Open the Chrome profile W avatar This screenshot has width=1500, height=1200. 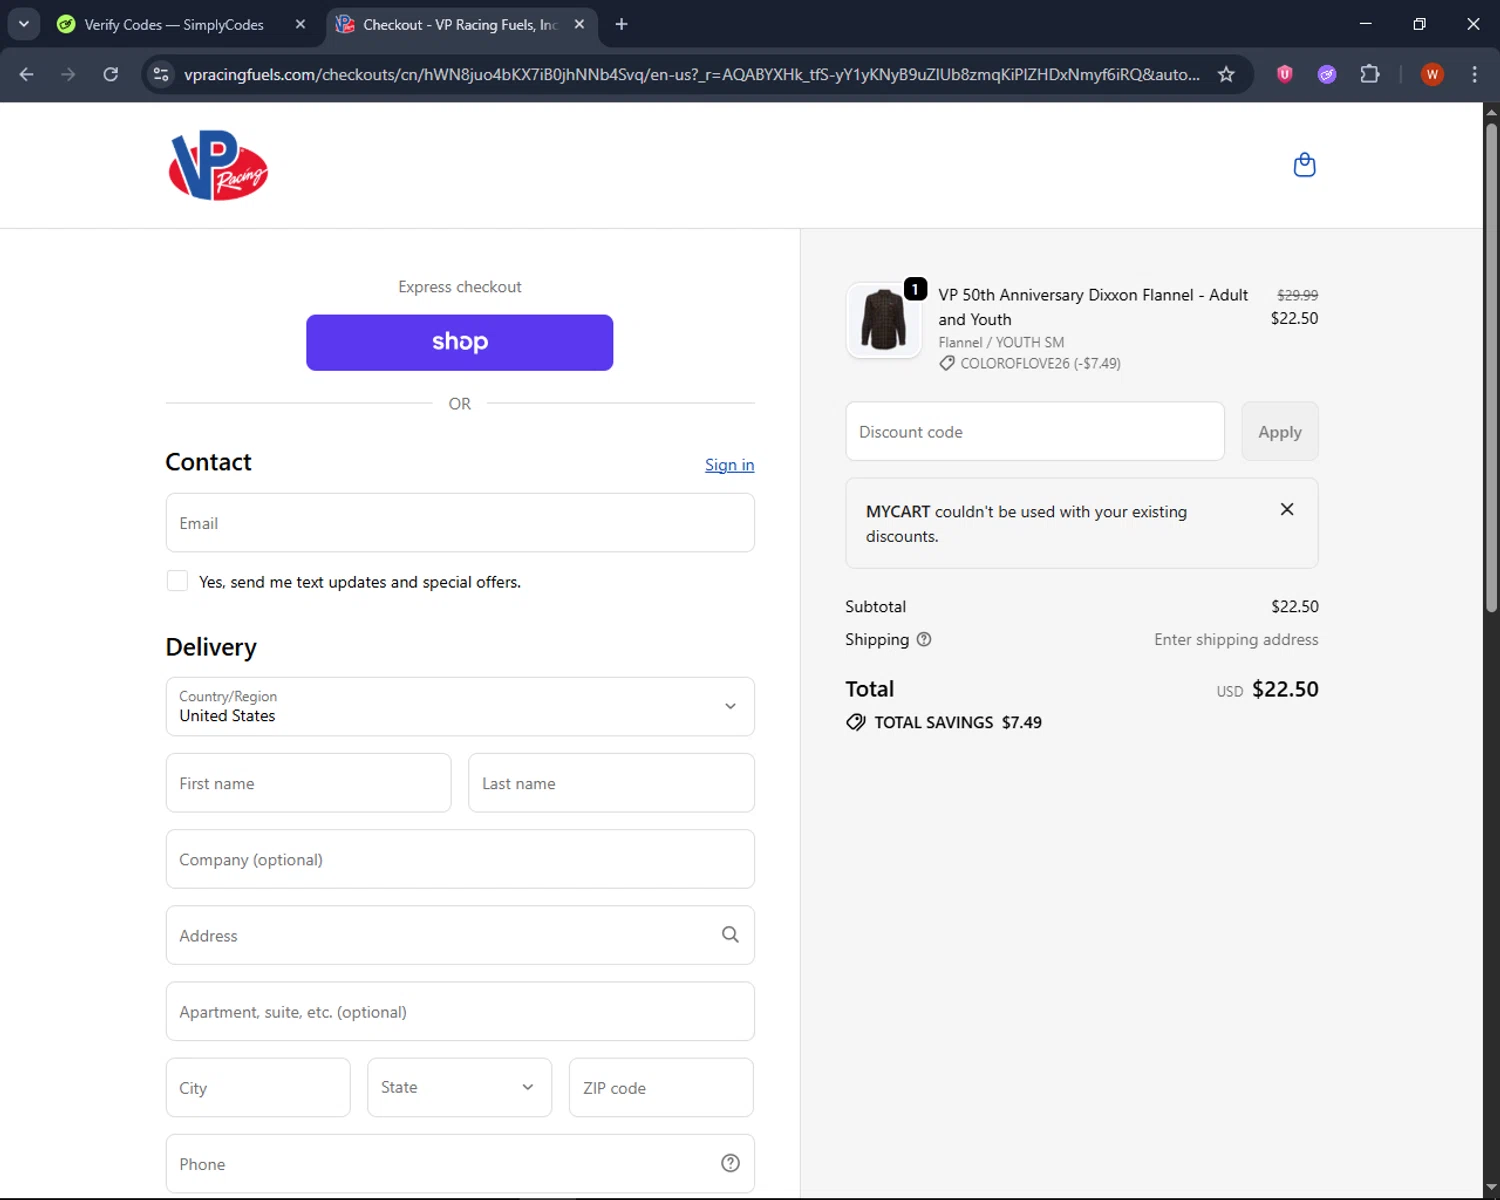(x=1432, y=74)
